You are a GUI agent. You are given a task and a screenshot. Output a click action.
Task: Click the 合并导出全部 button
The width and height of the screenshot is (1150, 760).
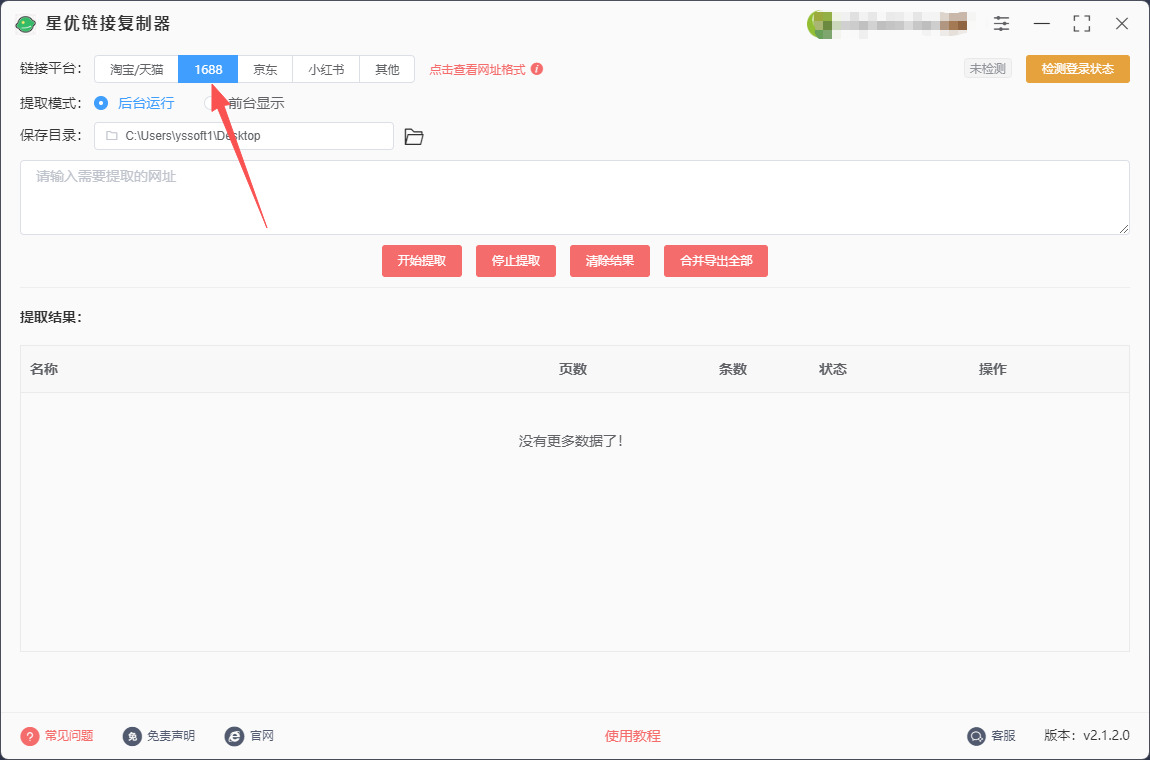[x=716, y=261]
